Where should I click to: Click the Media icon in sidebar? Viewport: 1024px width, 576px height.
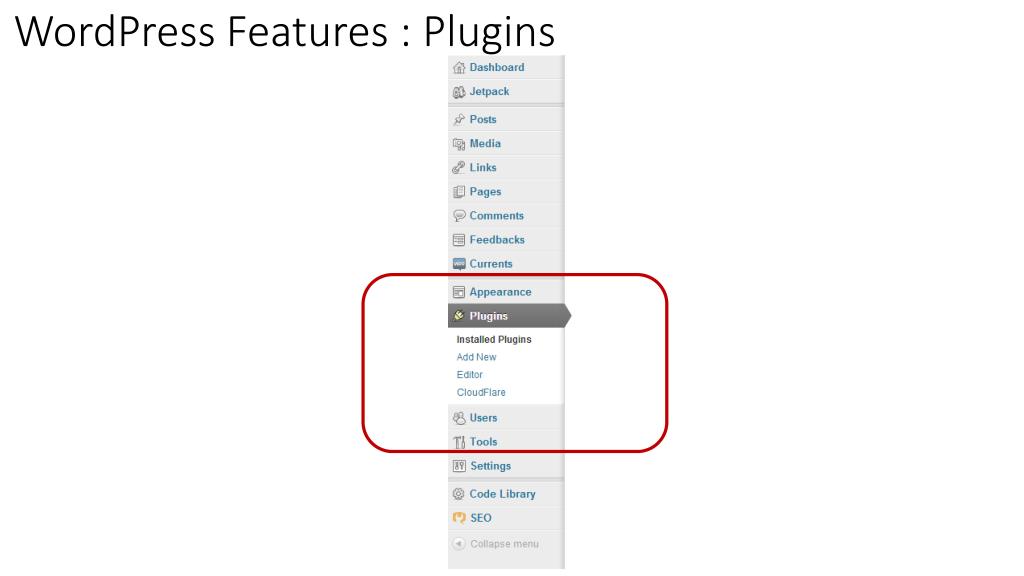coord(459,144)
